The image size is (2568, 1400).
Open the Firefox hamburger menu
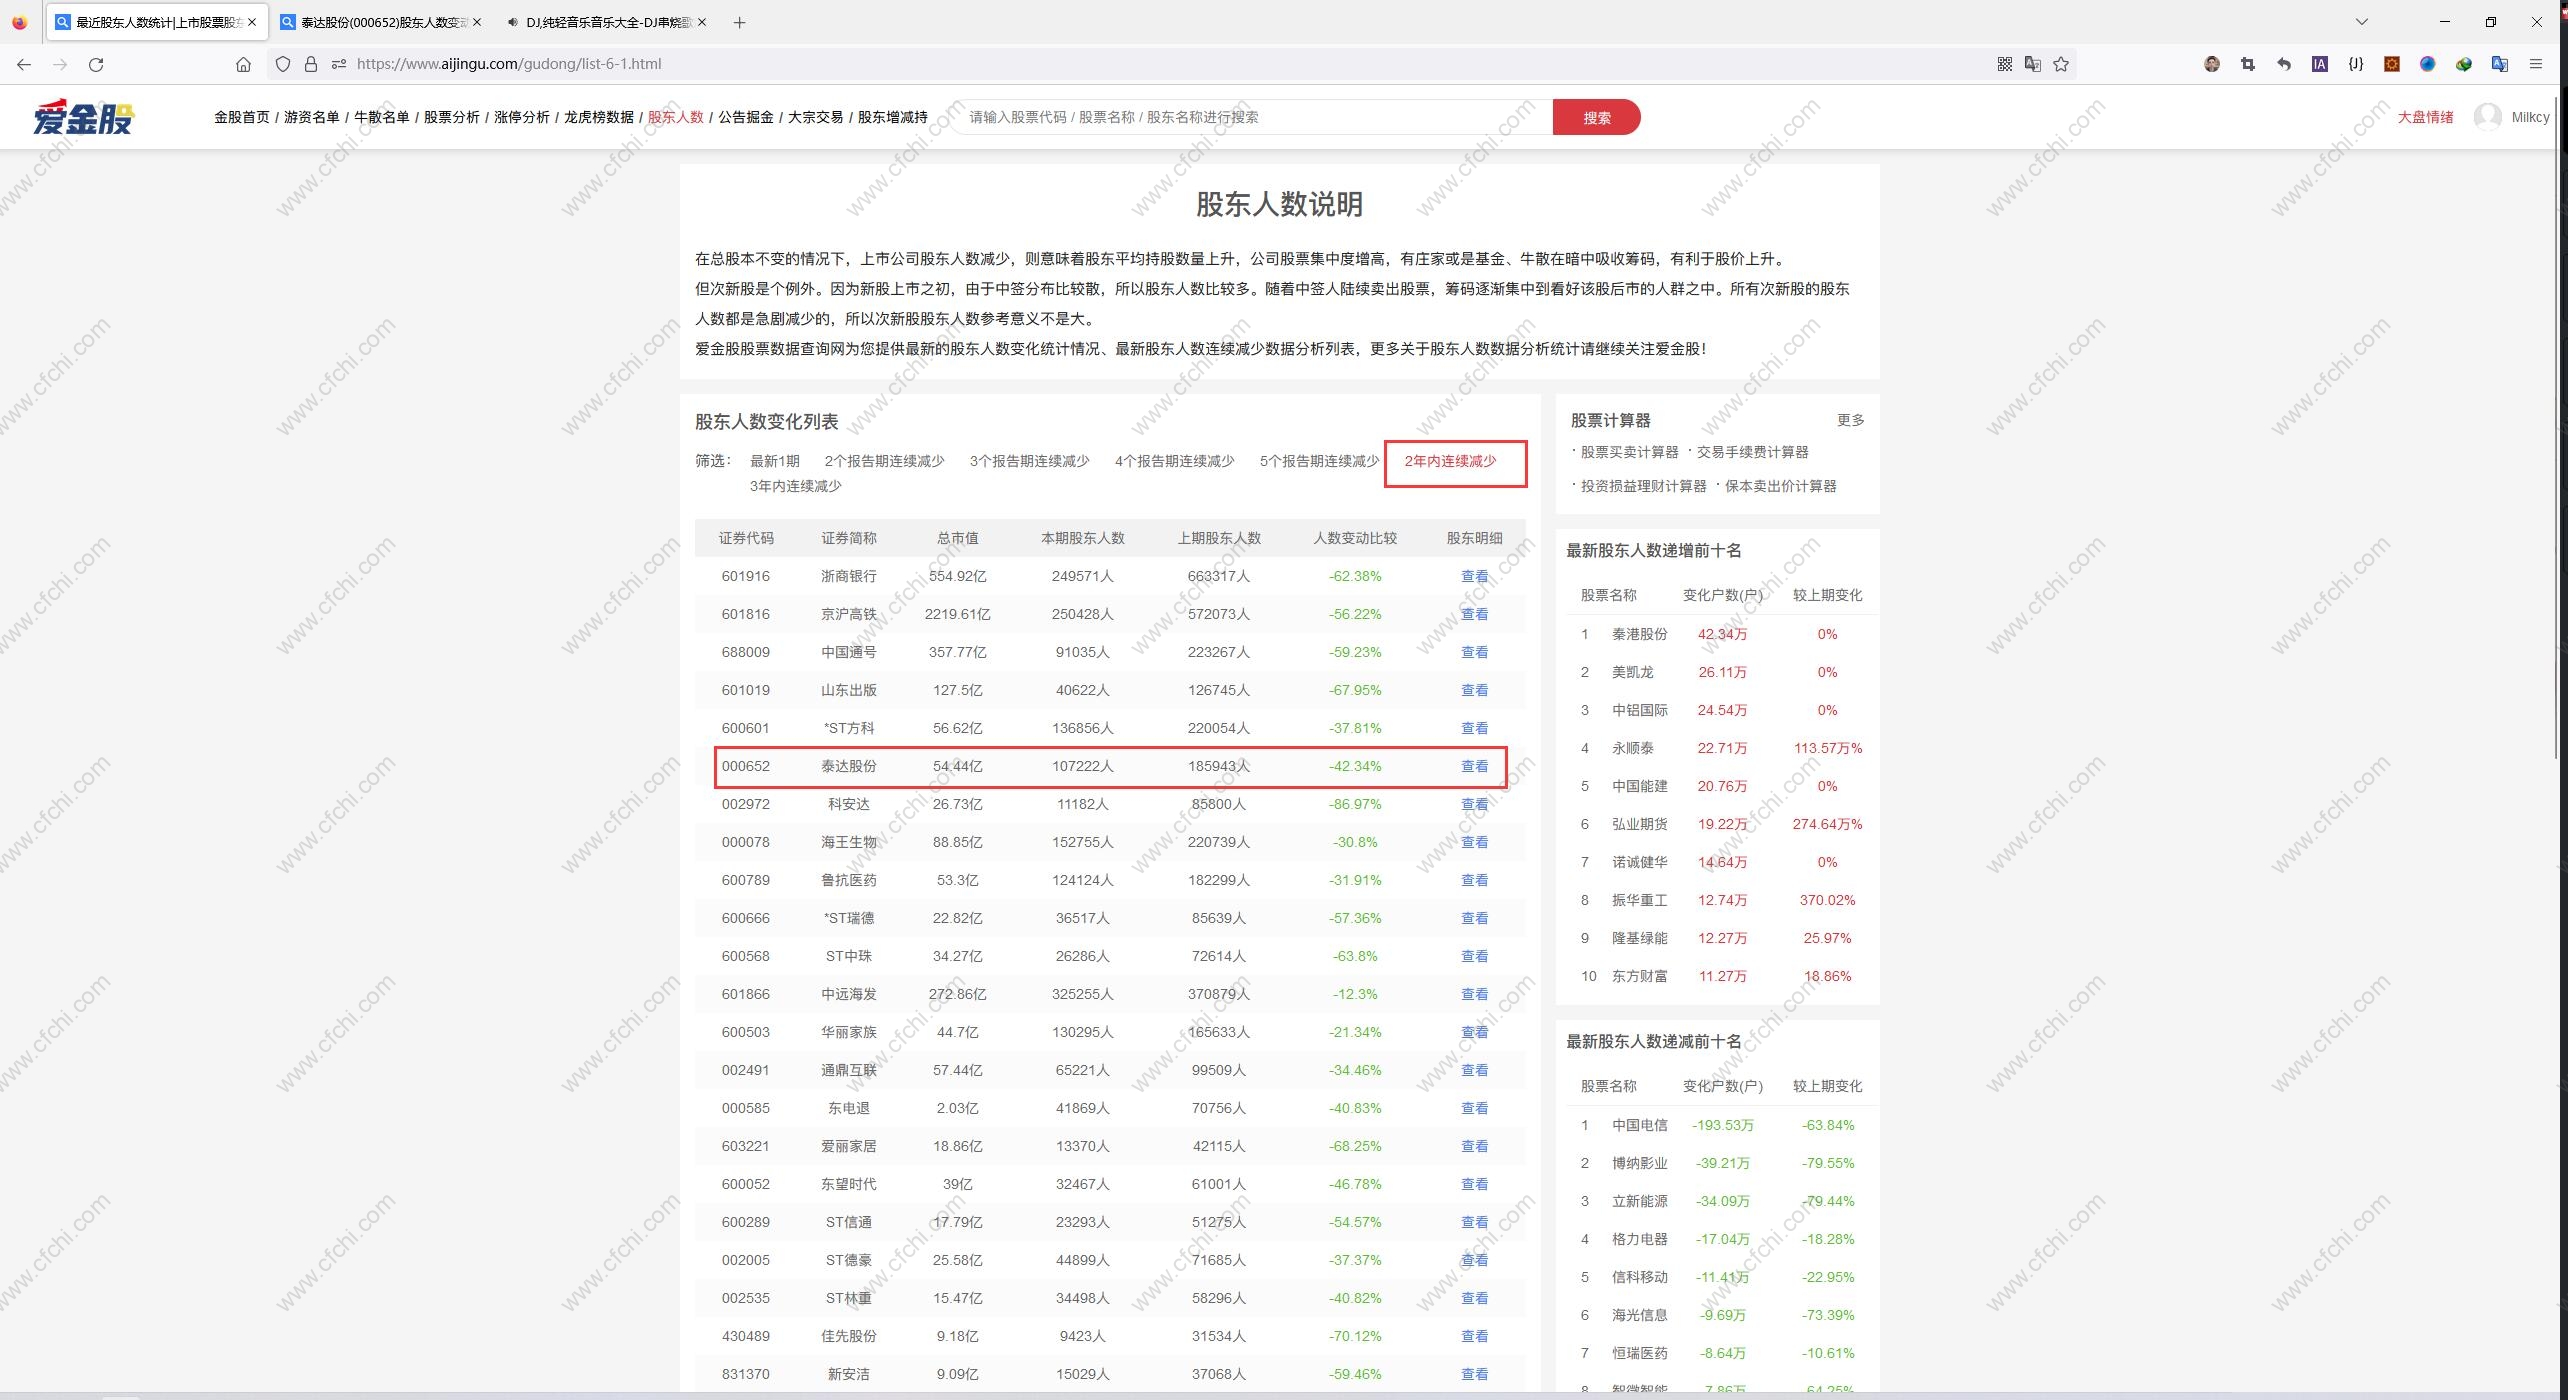click(2535, 64)
